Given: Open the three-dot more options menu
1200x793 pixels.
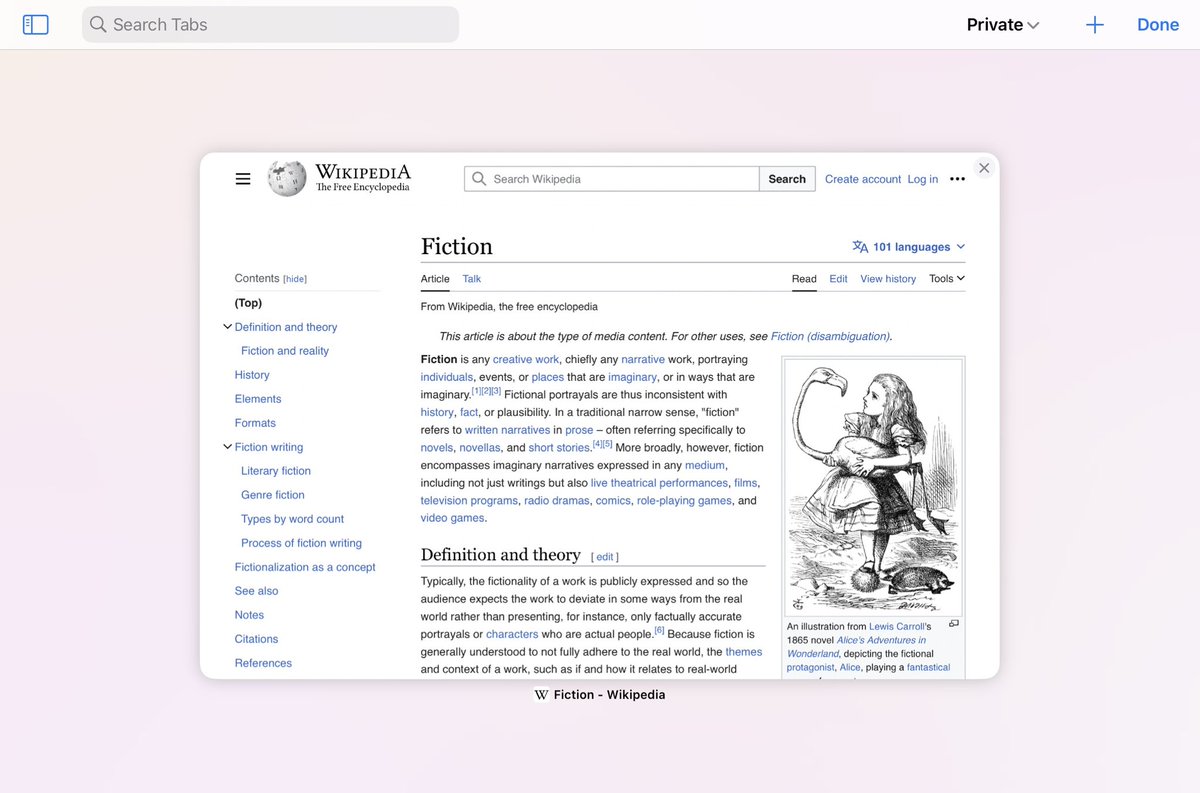Looking at the screenshot, I should click(x=957, y=179).
